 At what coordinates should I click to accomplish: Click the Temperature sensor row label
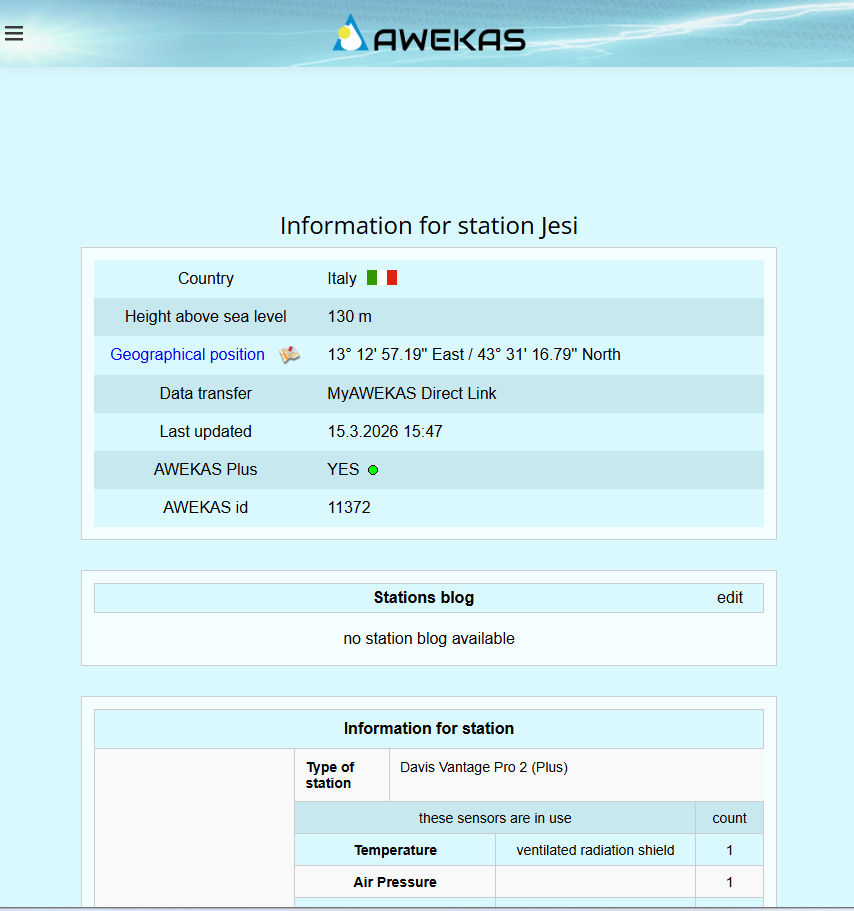coord(395,850)
